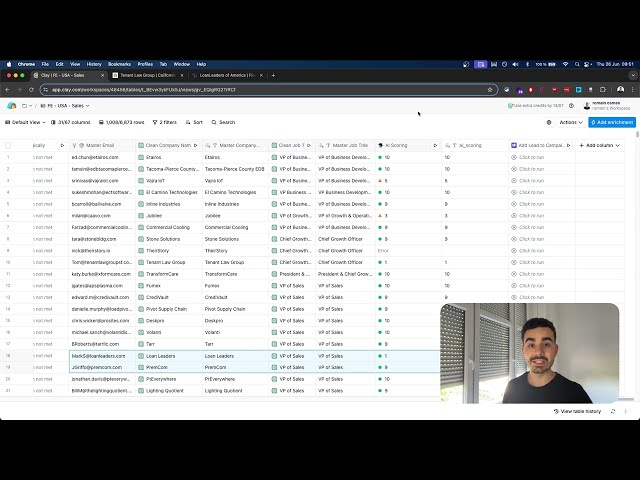Tick the select-all checkbox in header row
This screenshot has height=480, width=640.
8,145
